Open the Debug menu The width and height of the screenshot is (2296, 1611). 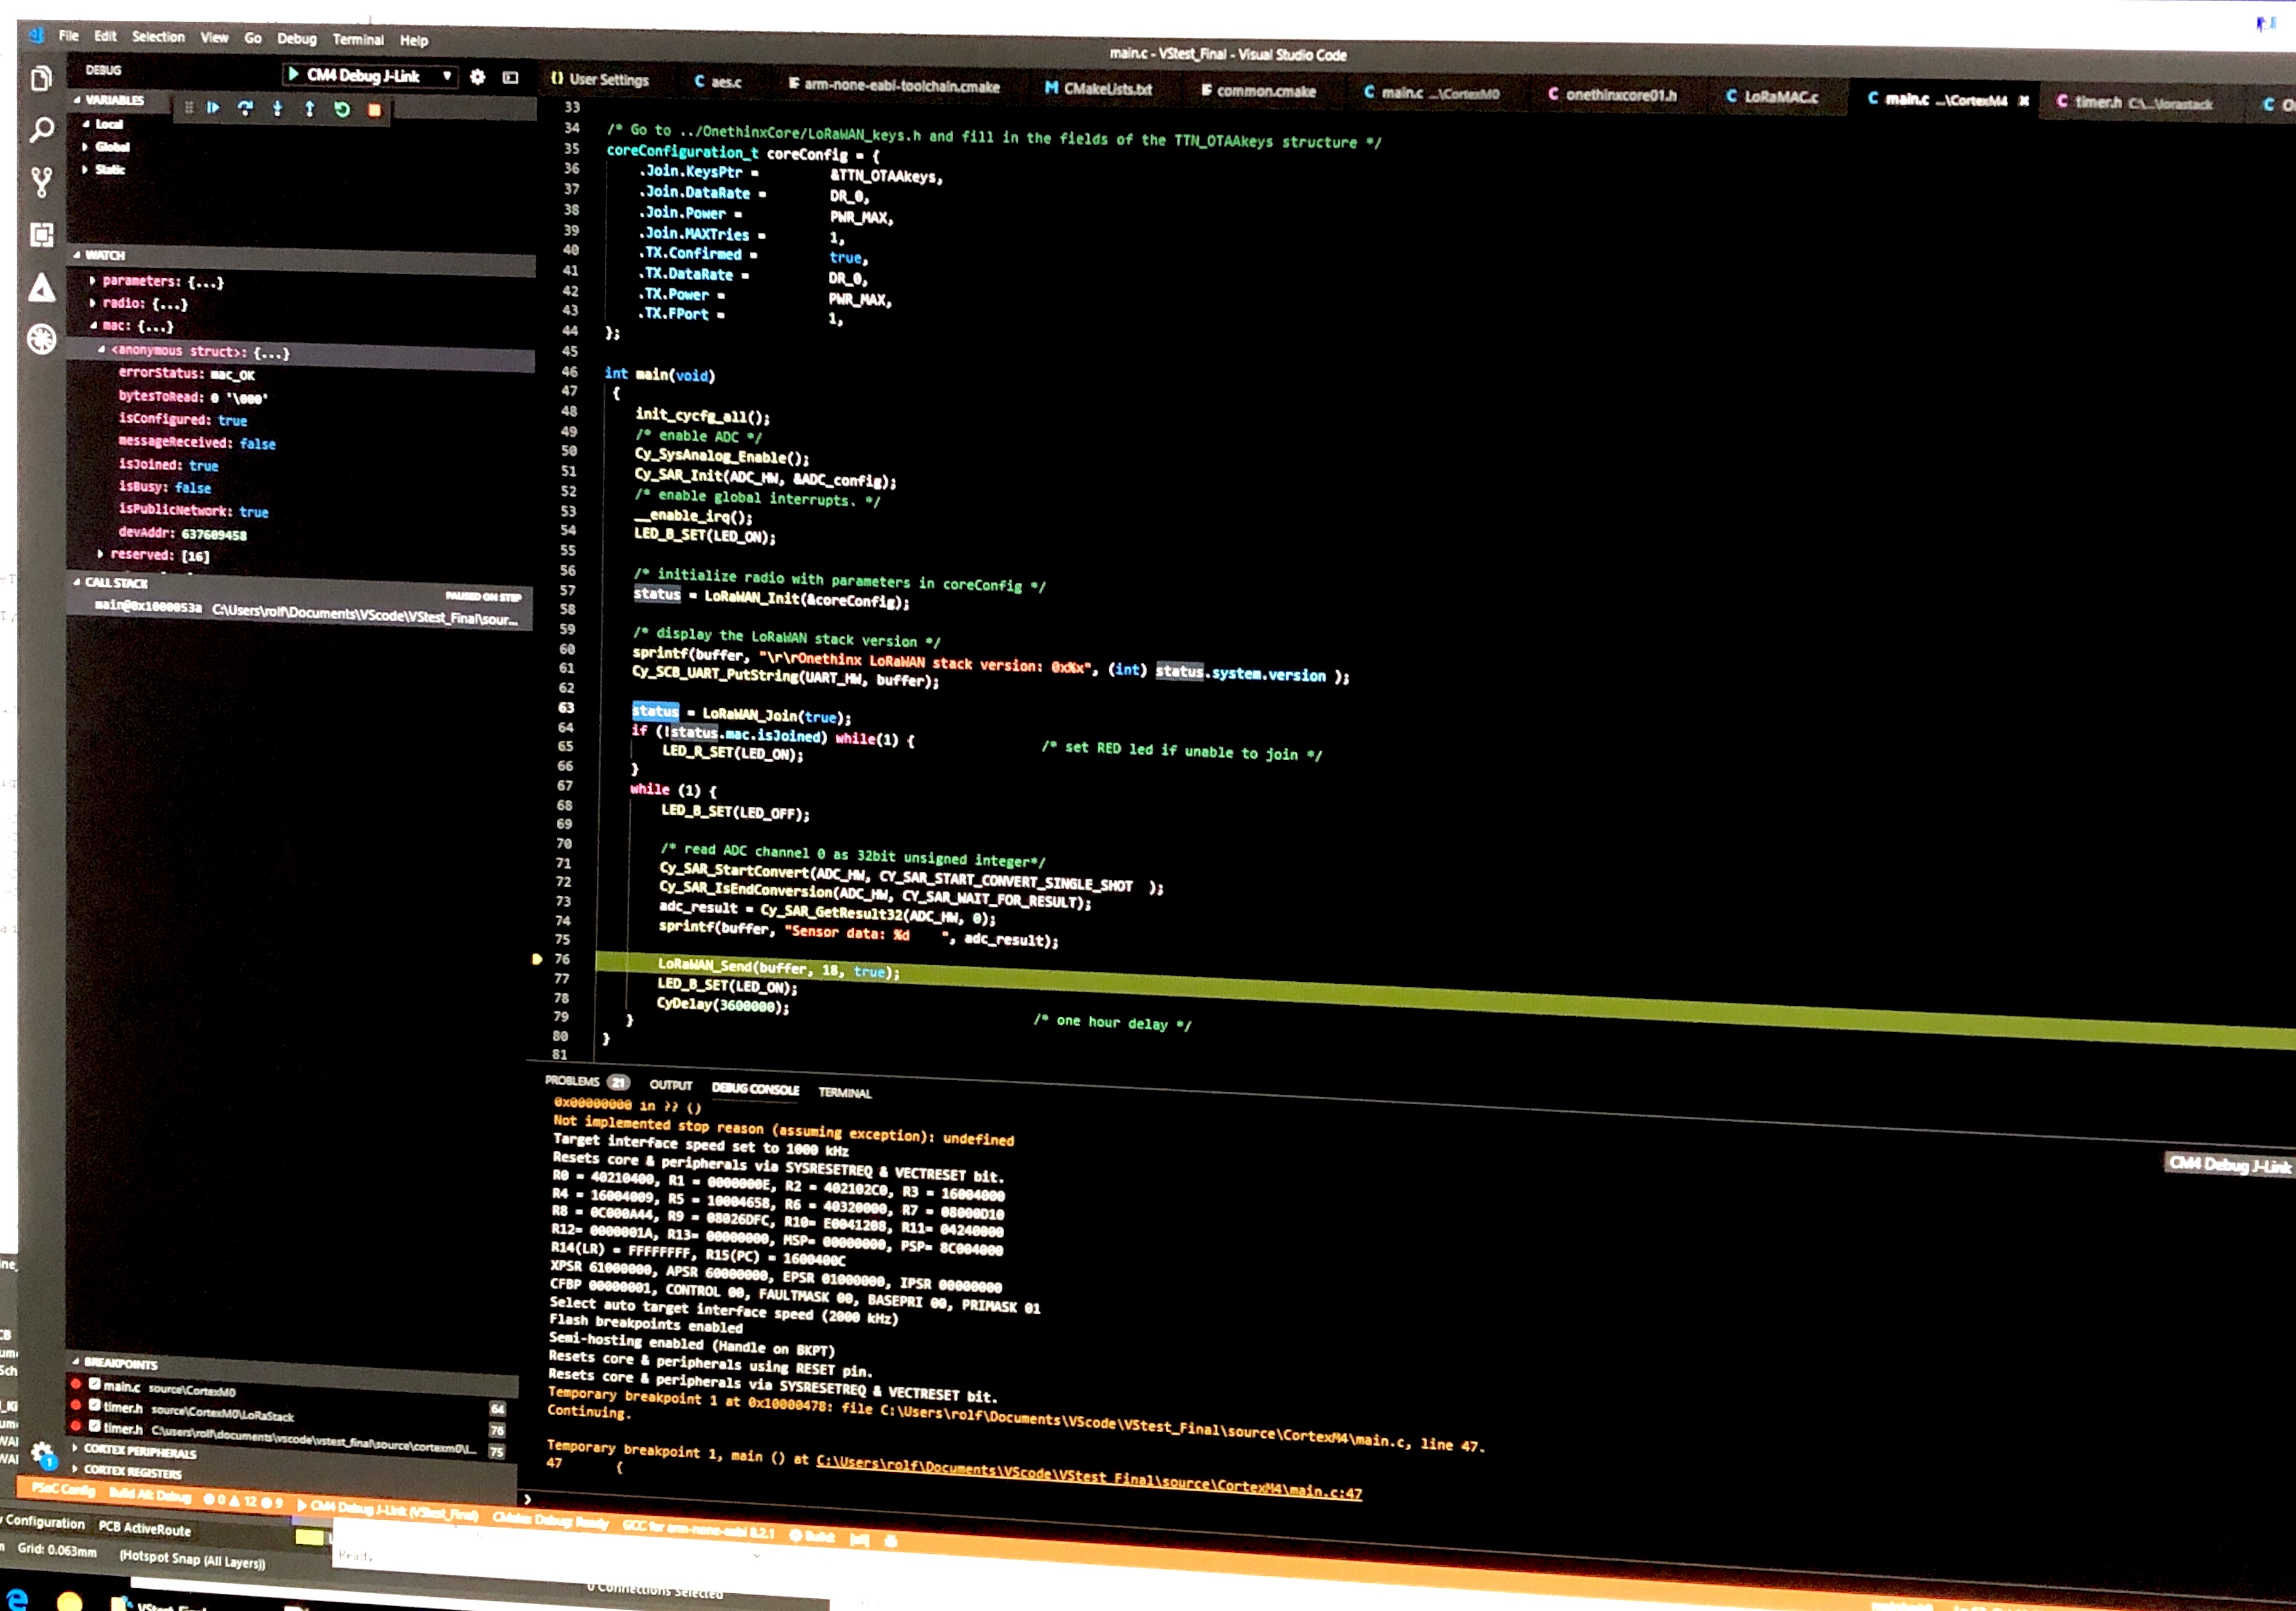coord(296,39)
